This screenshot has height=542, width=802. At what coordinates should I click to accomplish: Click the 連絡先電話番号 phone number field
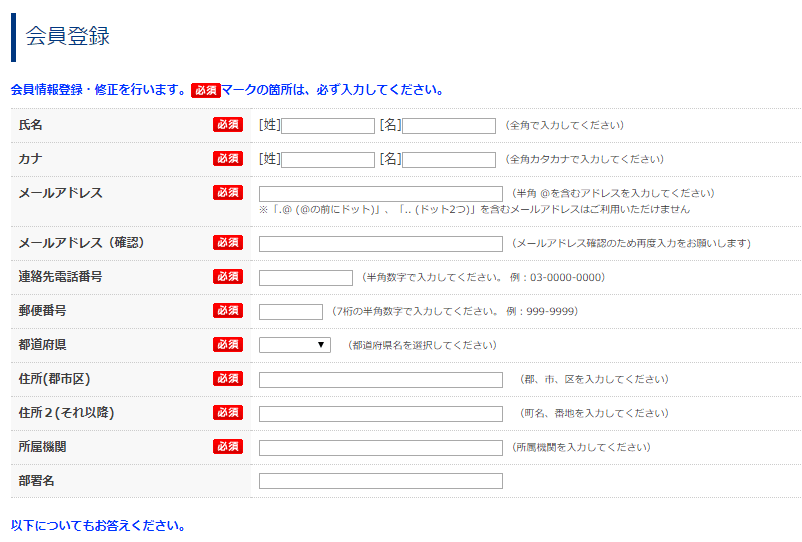[x=306, y=278]
